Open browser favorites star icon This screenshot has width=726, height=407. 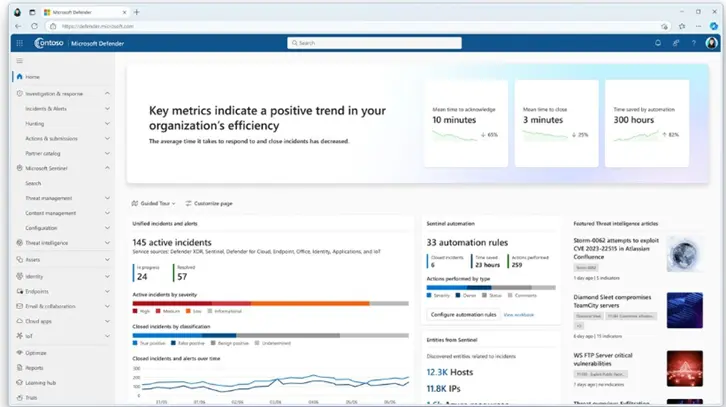[x=682, y=26]
